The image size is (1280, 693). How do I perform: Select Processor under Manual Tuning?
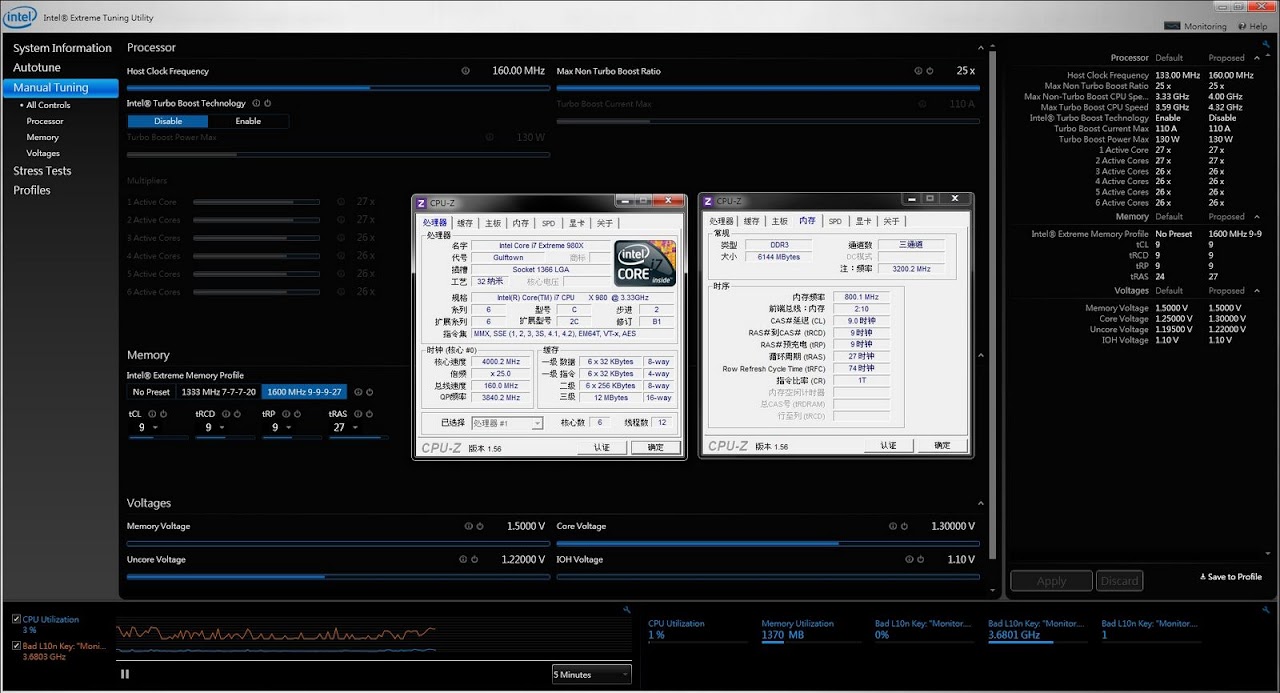point(45,121)
